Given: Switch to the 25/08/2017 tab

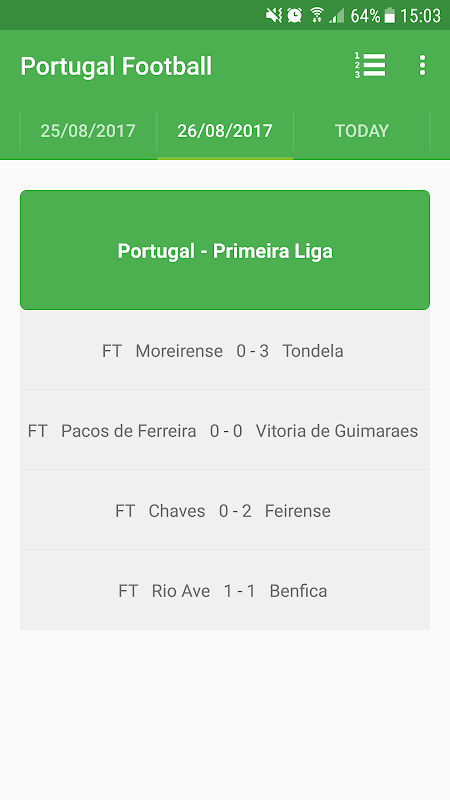Looking at the screenshot, I should (88, 131).
